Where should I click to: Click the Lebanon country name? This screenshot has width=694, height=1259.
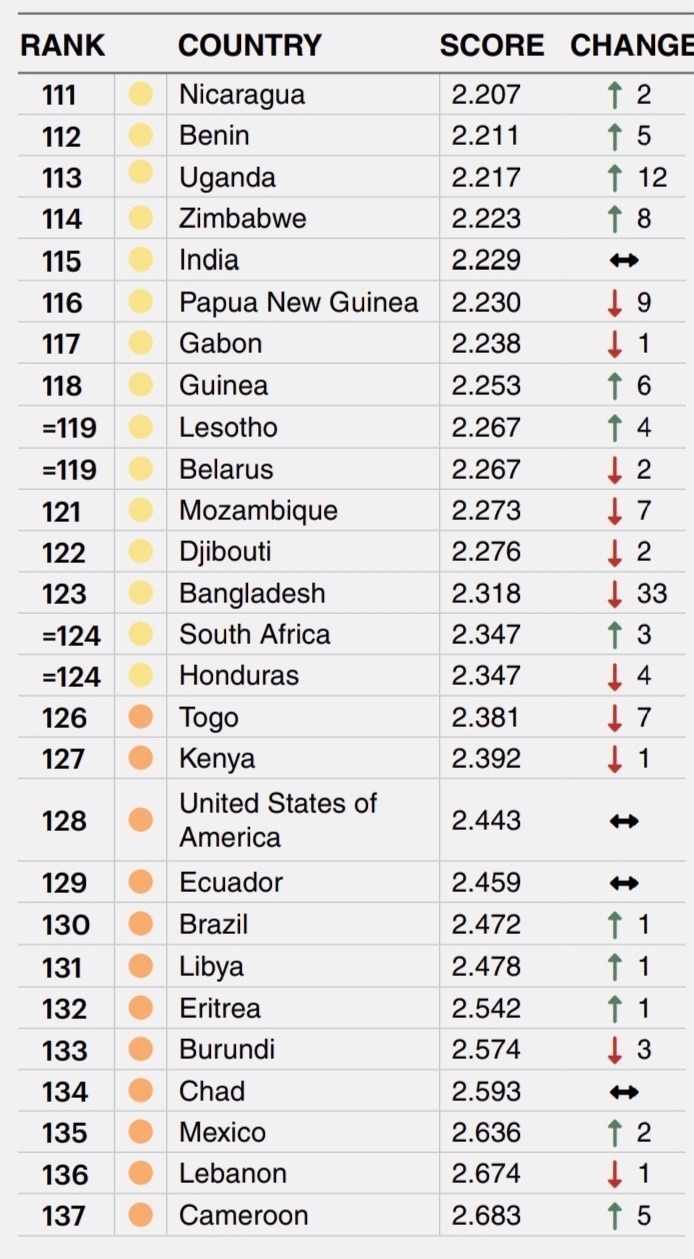tap(233, 1174)
